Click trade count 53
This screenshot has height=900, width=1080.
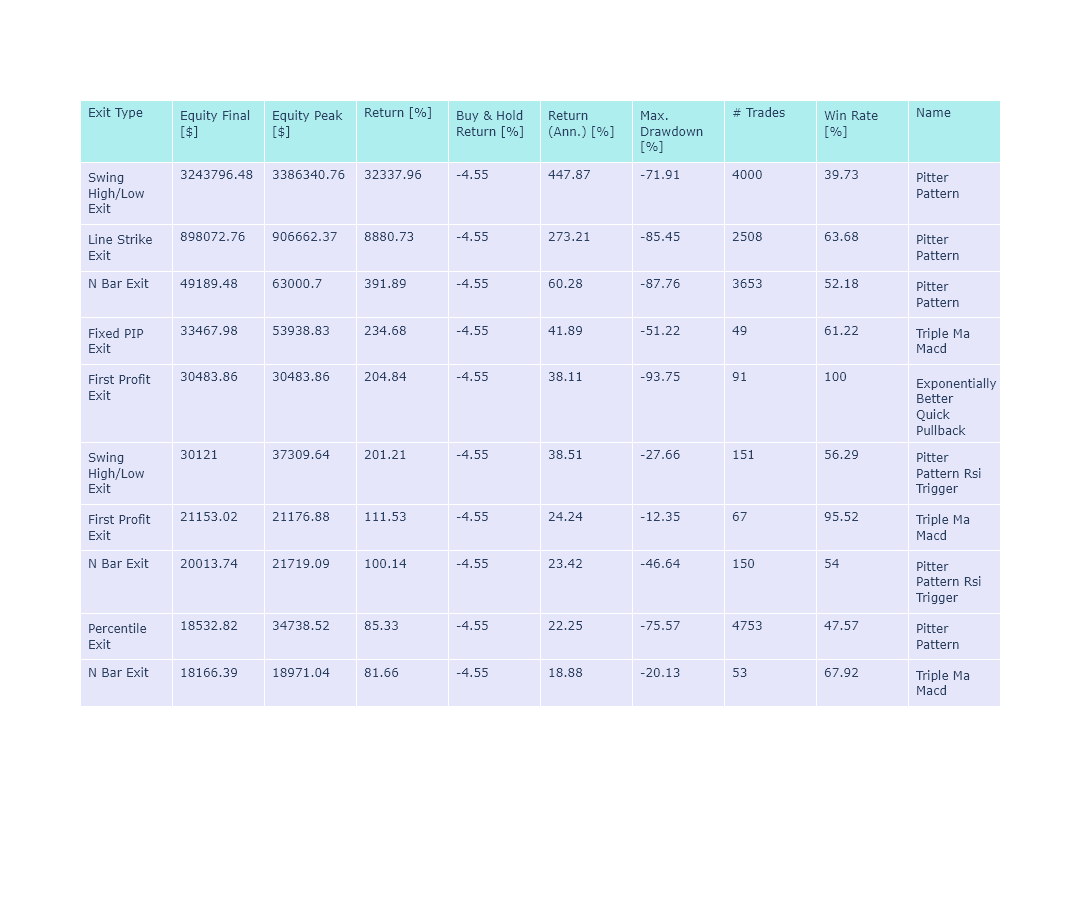[x=739, y=673]
